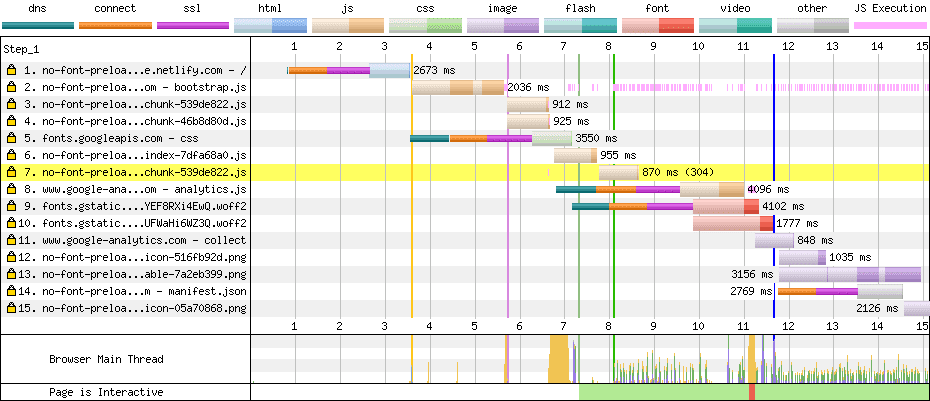
Task: Click the font legend color swatch
Action: coord(657,24)
